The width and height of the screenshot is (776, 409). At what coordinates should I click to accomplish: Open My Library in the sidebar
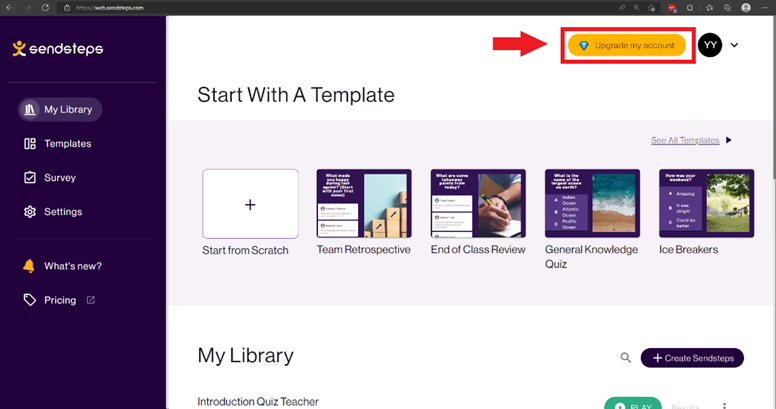pos(60,109)
